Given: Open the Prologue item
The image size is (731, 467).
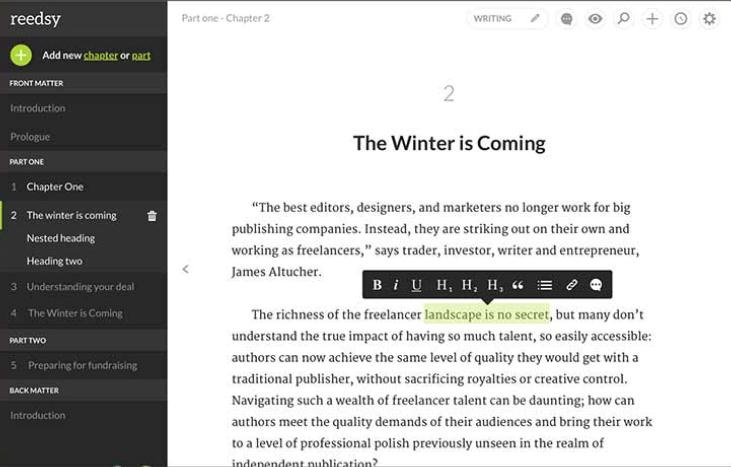Looking at the screenshot, I should pyautogui.click(x=30, y=137).
